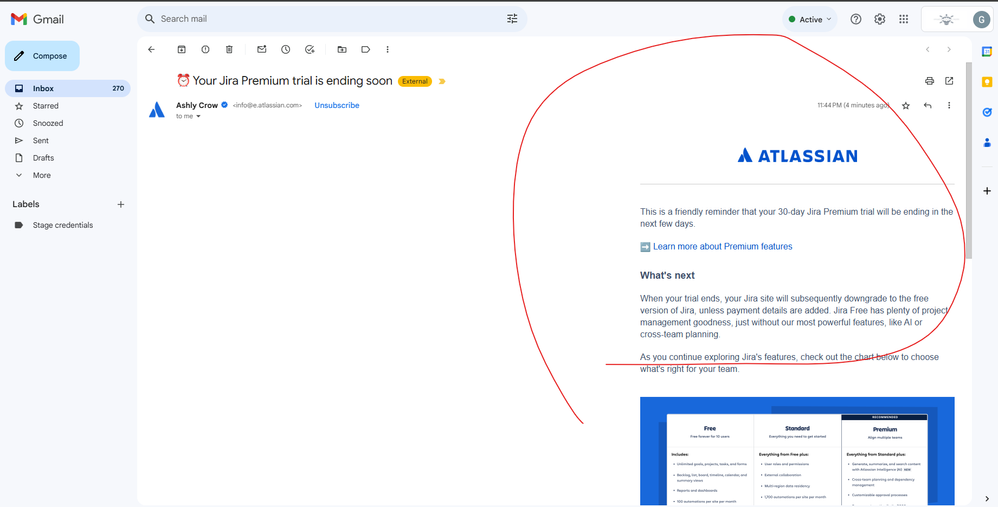Go to the older email arrow
Image resolution: width=998 pixels, height=507 pixels.
click(949, 50)
